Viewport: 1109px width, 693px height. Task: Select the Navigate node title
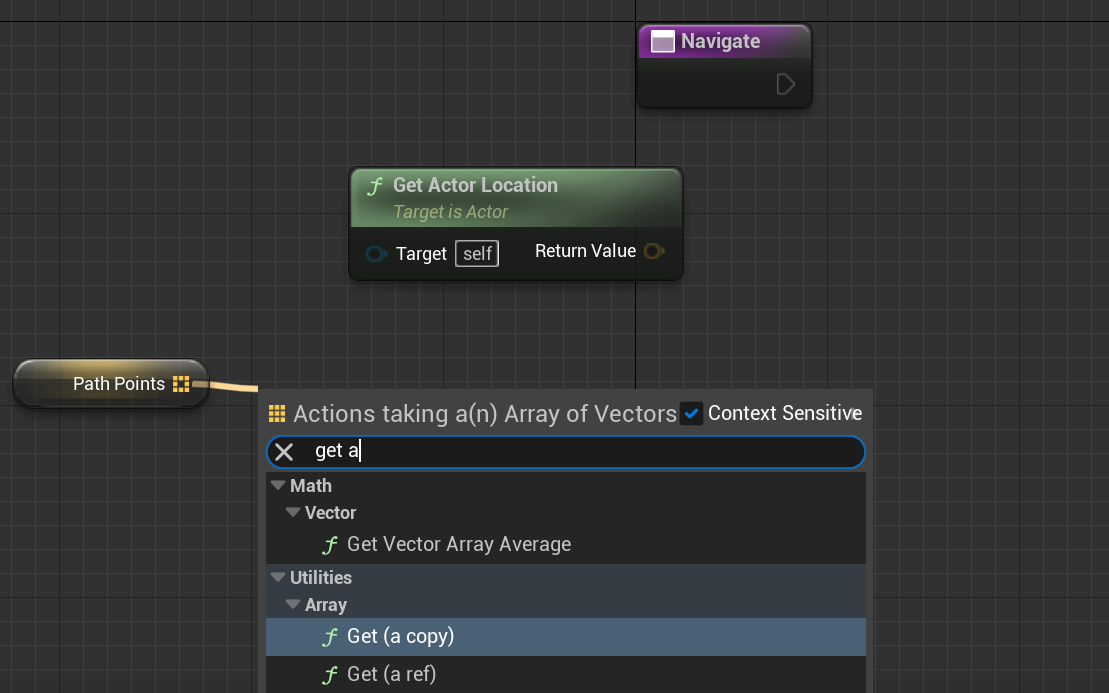coord(720,42)
